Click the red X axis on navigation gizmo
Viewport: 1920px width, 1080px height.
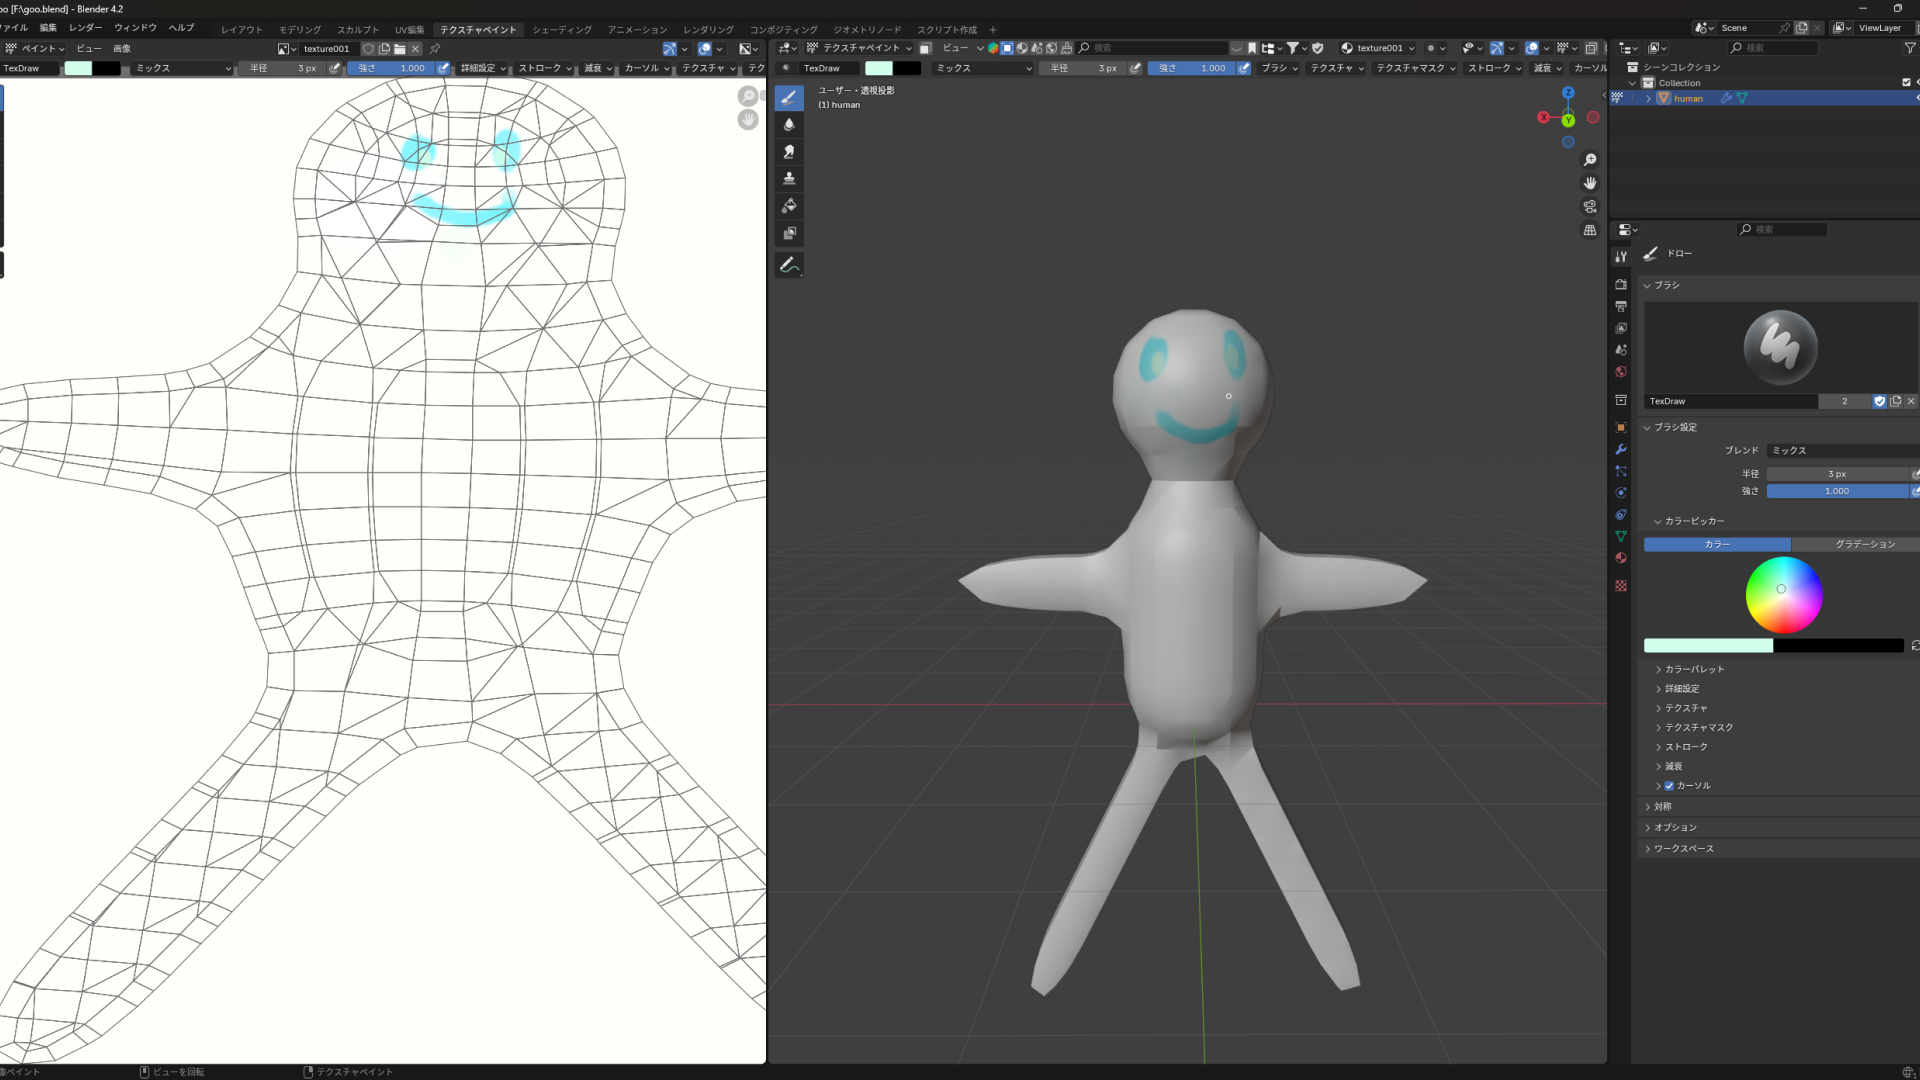(1543, 118)
